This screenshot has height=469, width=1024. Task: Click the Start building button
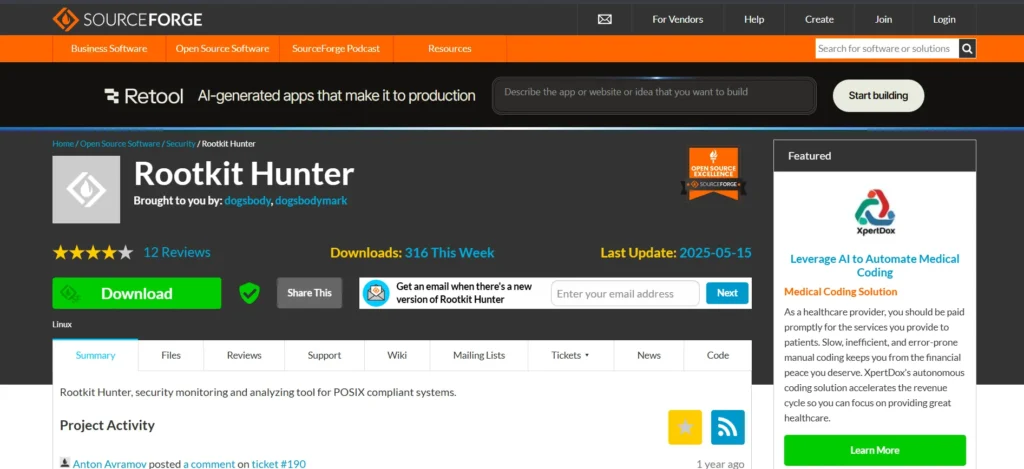tap(878, 96)
